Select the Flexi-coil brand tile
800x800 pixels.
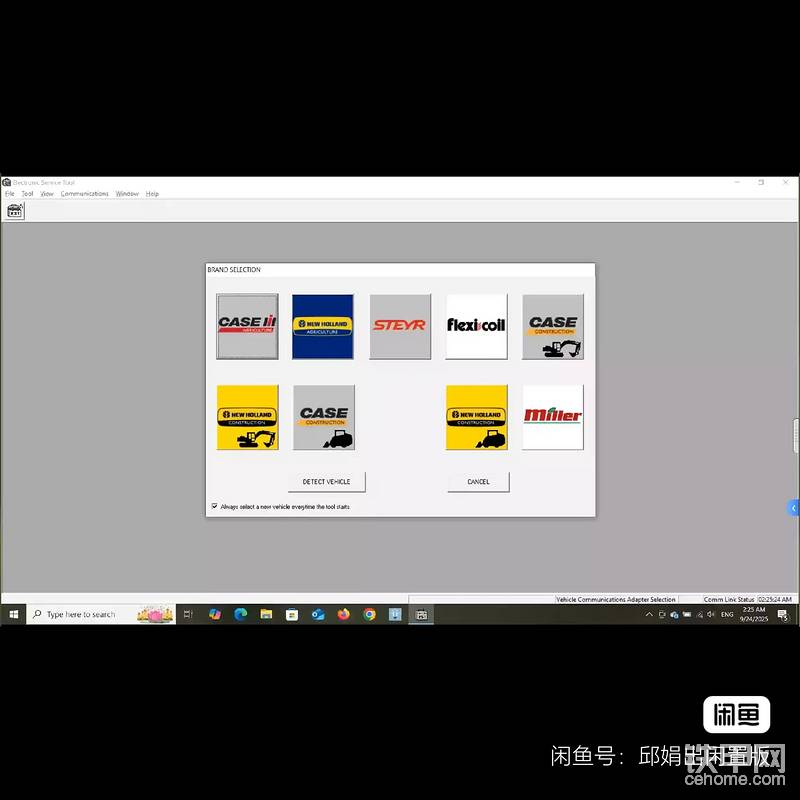(476, 326)
